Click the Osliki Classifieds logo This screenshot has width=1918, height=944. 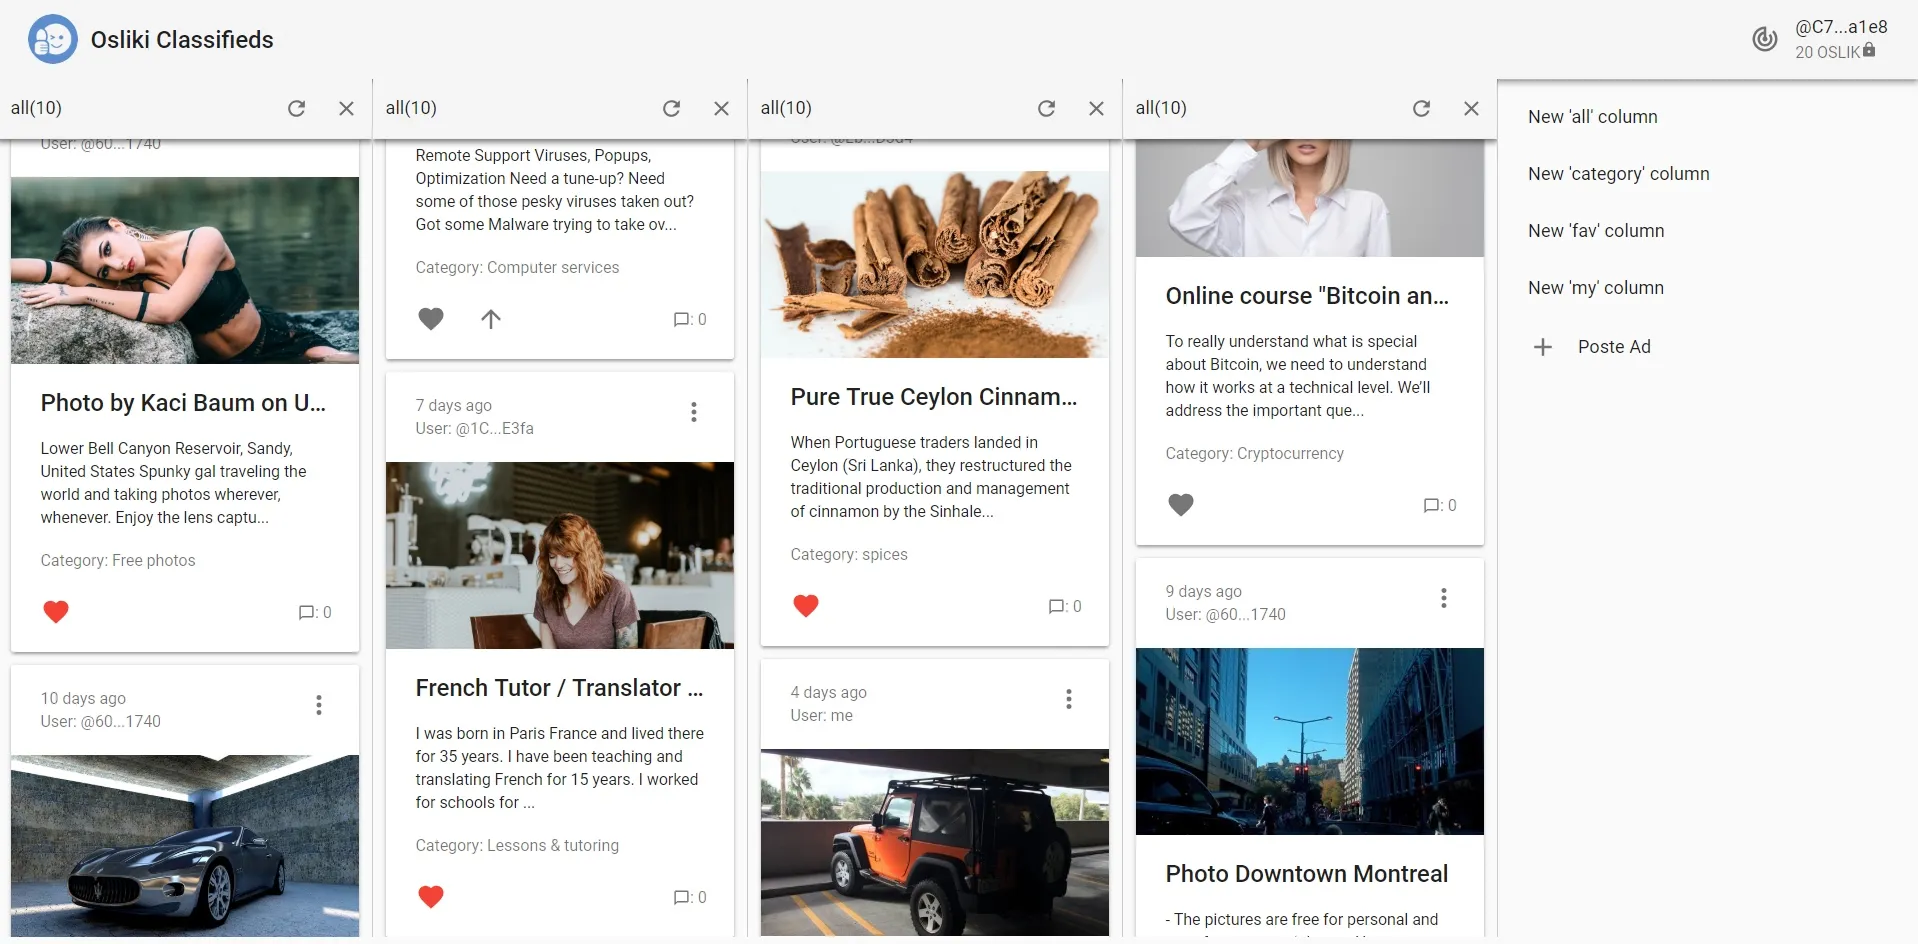pos(52,39)
